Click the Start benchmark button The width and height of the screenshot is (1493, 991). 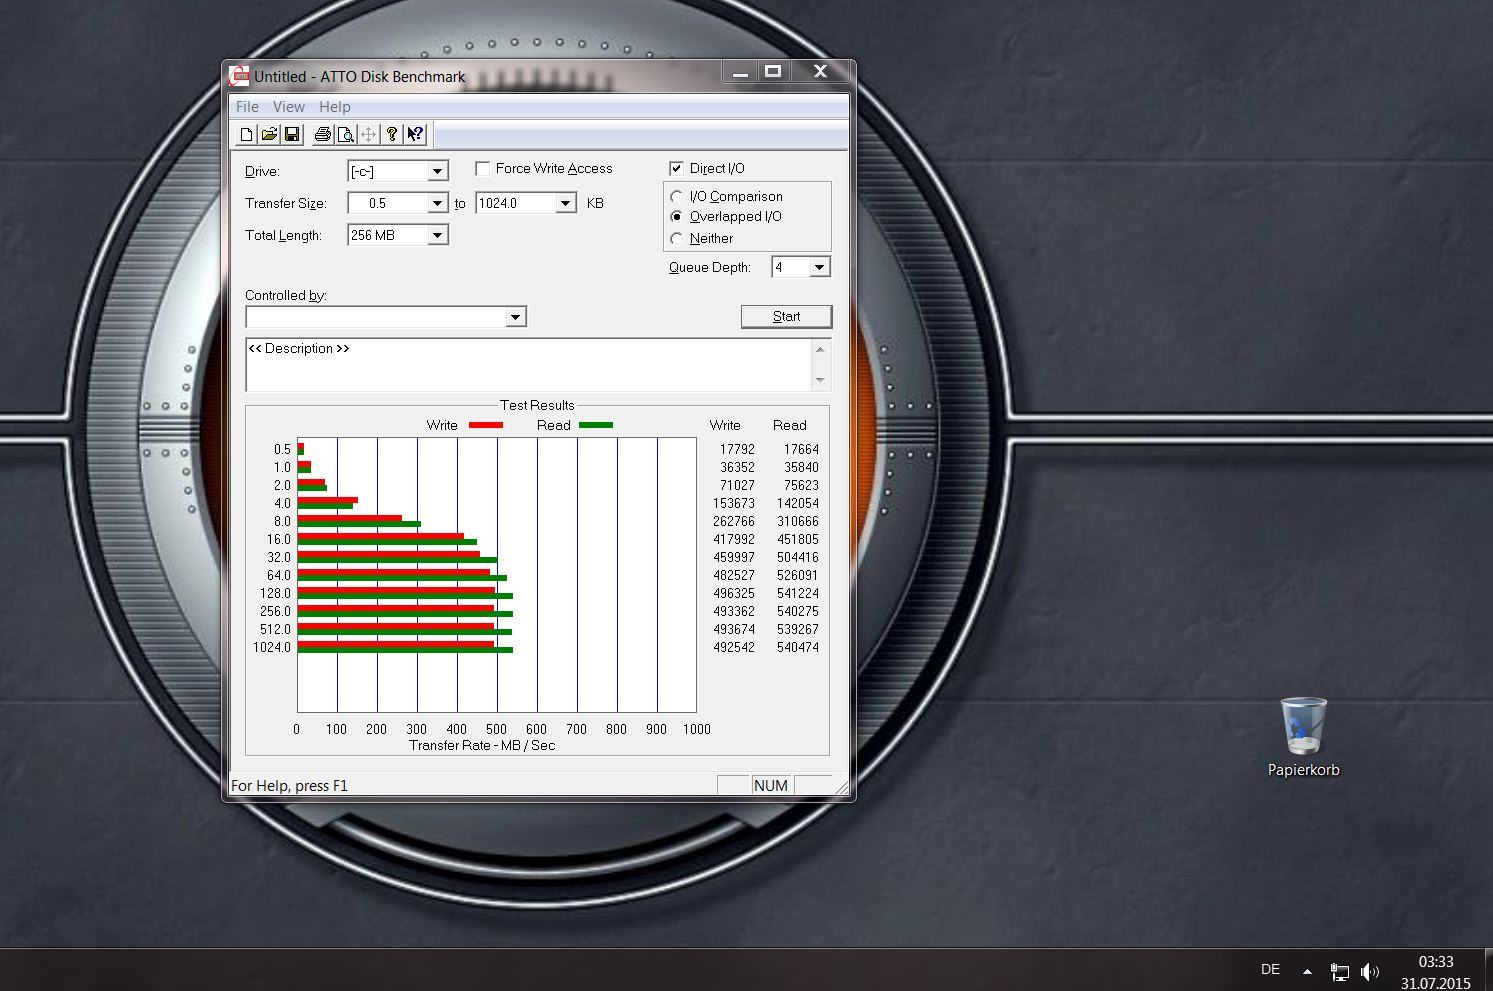coord(786,316)
